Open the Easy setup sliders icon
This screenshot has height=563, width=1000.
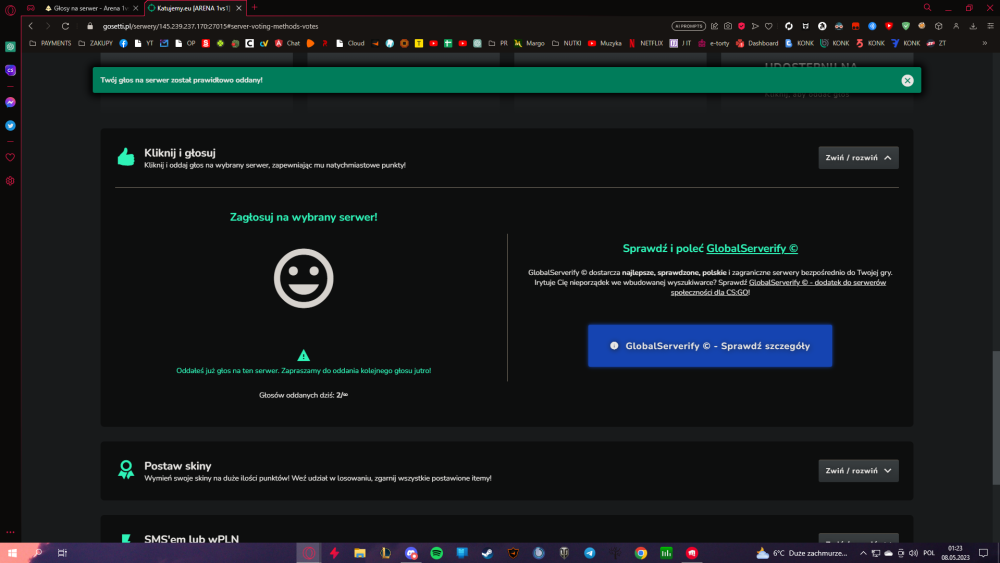pyautogui.click(x=990, y=26)
